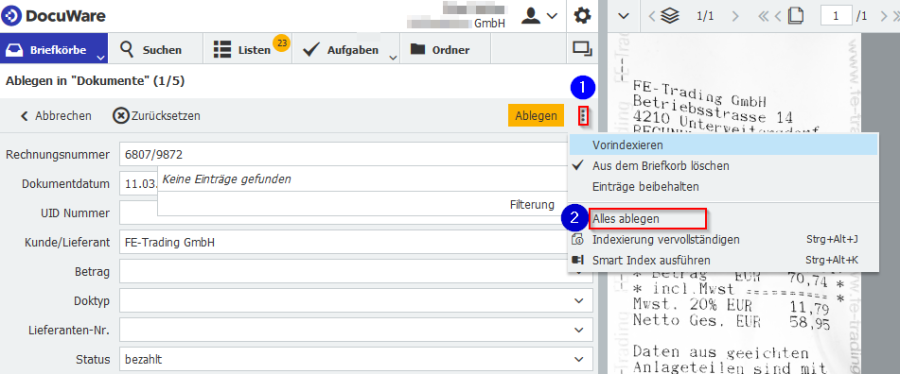Viewport: 900px width, 374px height.
Task: Click the Indexierung vervollständigen icon
Action: pyautogui.click(x=577, y=239)
